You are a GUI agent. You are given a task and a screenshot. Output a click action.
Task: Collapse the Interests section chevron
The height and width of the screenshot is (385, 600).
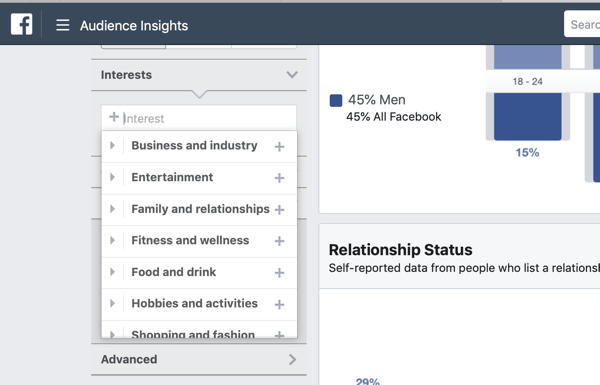(x=292, y=75)
